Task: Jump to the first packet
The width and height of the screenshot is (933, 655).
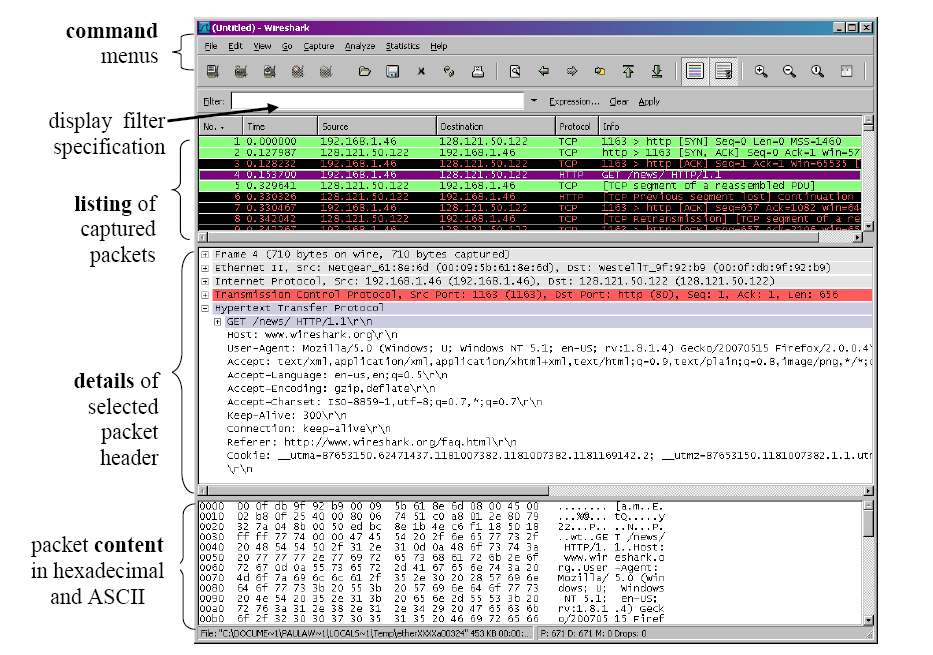Action: [628, 71]
